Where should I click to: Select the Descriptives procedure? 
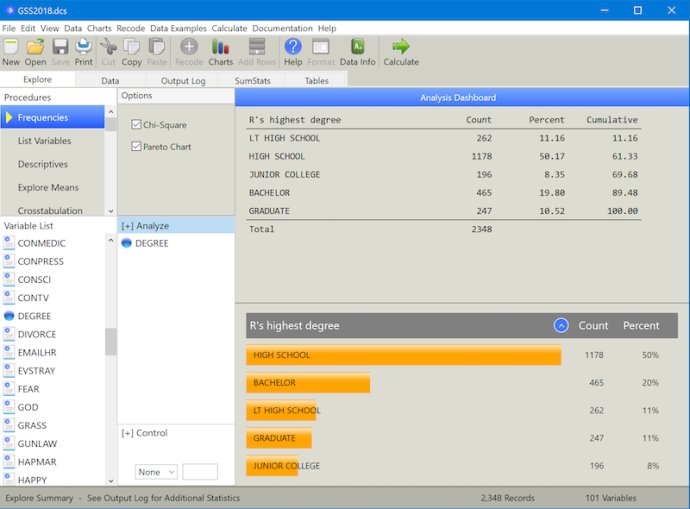[53, 164]
